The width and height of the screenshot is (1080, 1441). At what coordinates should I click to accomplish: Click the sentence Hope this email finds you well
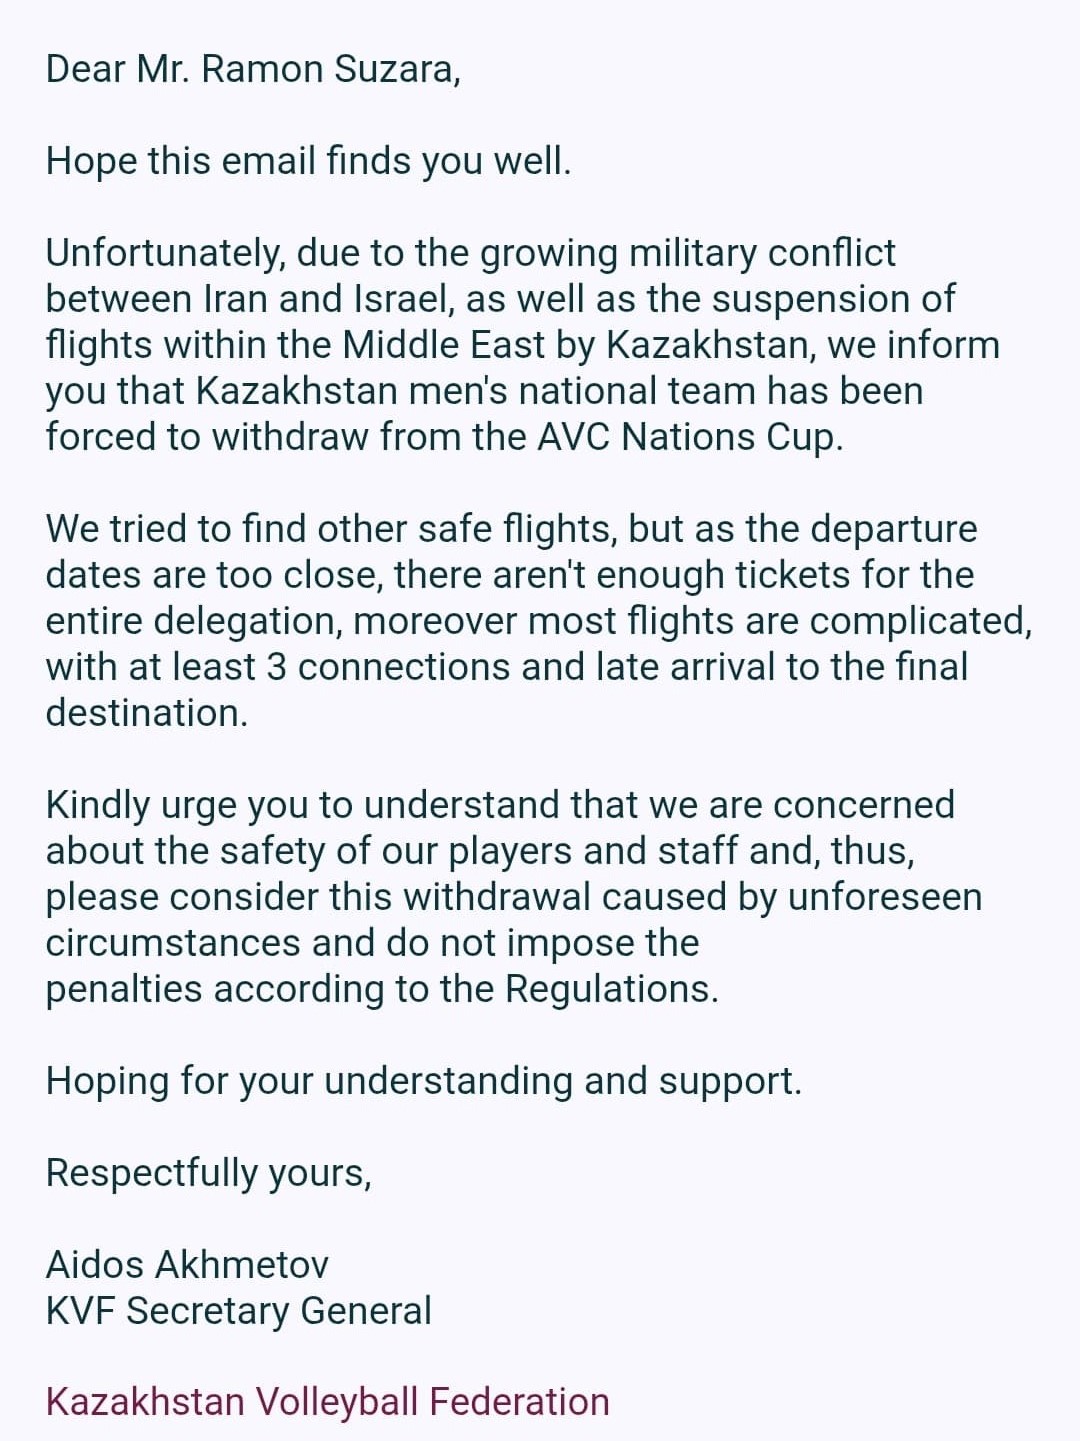click(309, 160)
